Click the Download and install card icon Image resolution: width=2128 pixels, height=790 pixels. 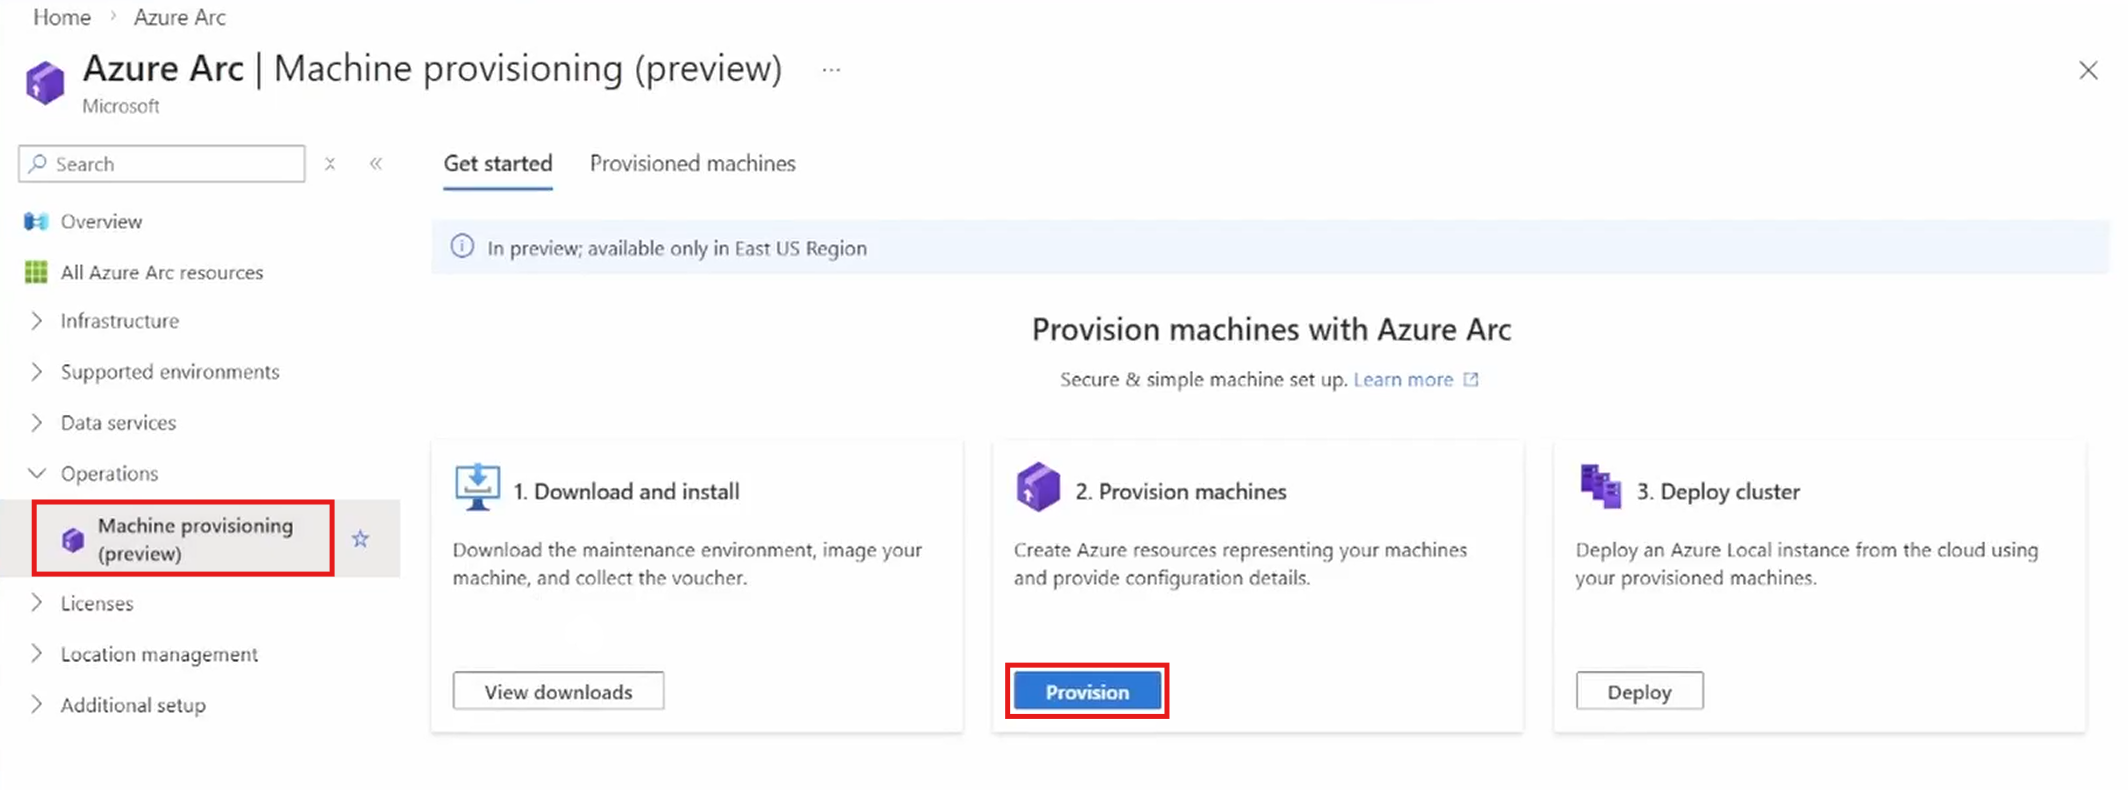tap(477, 487)
